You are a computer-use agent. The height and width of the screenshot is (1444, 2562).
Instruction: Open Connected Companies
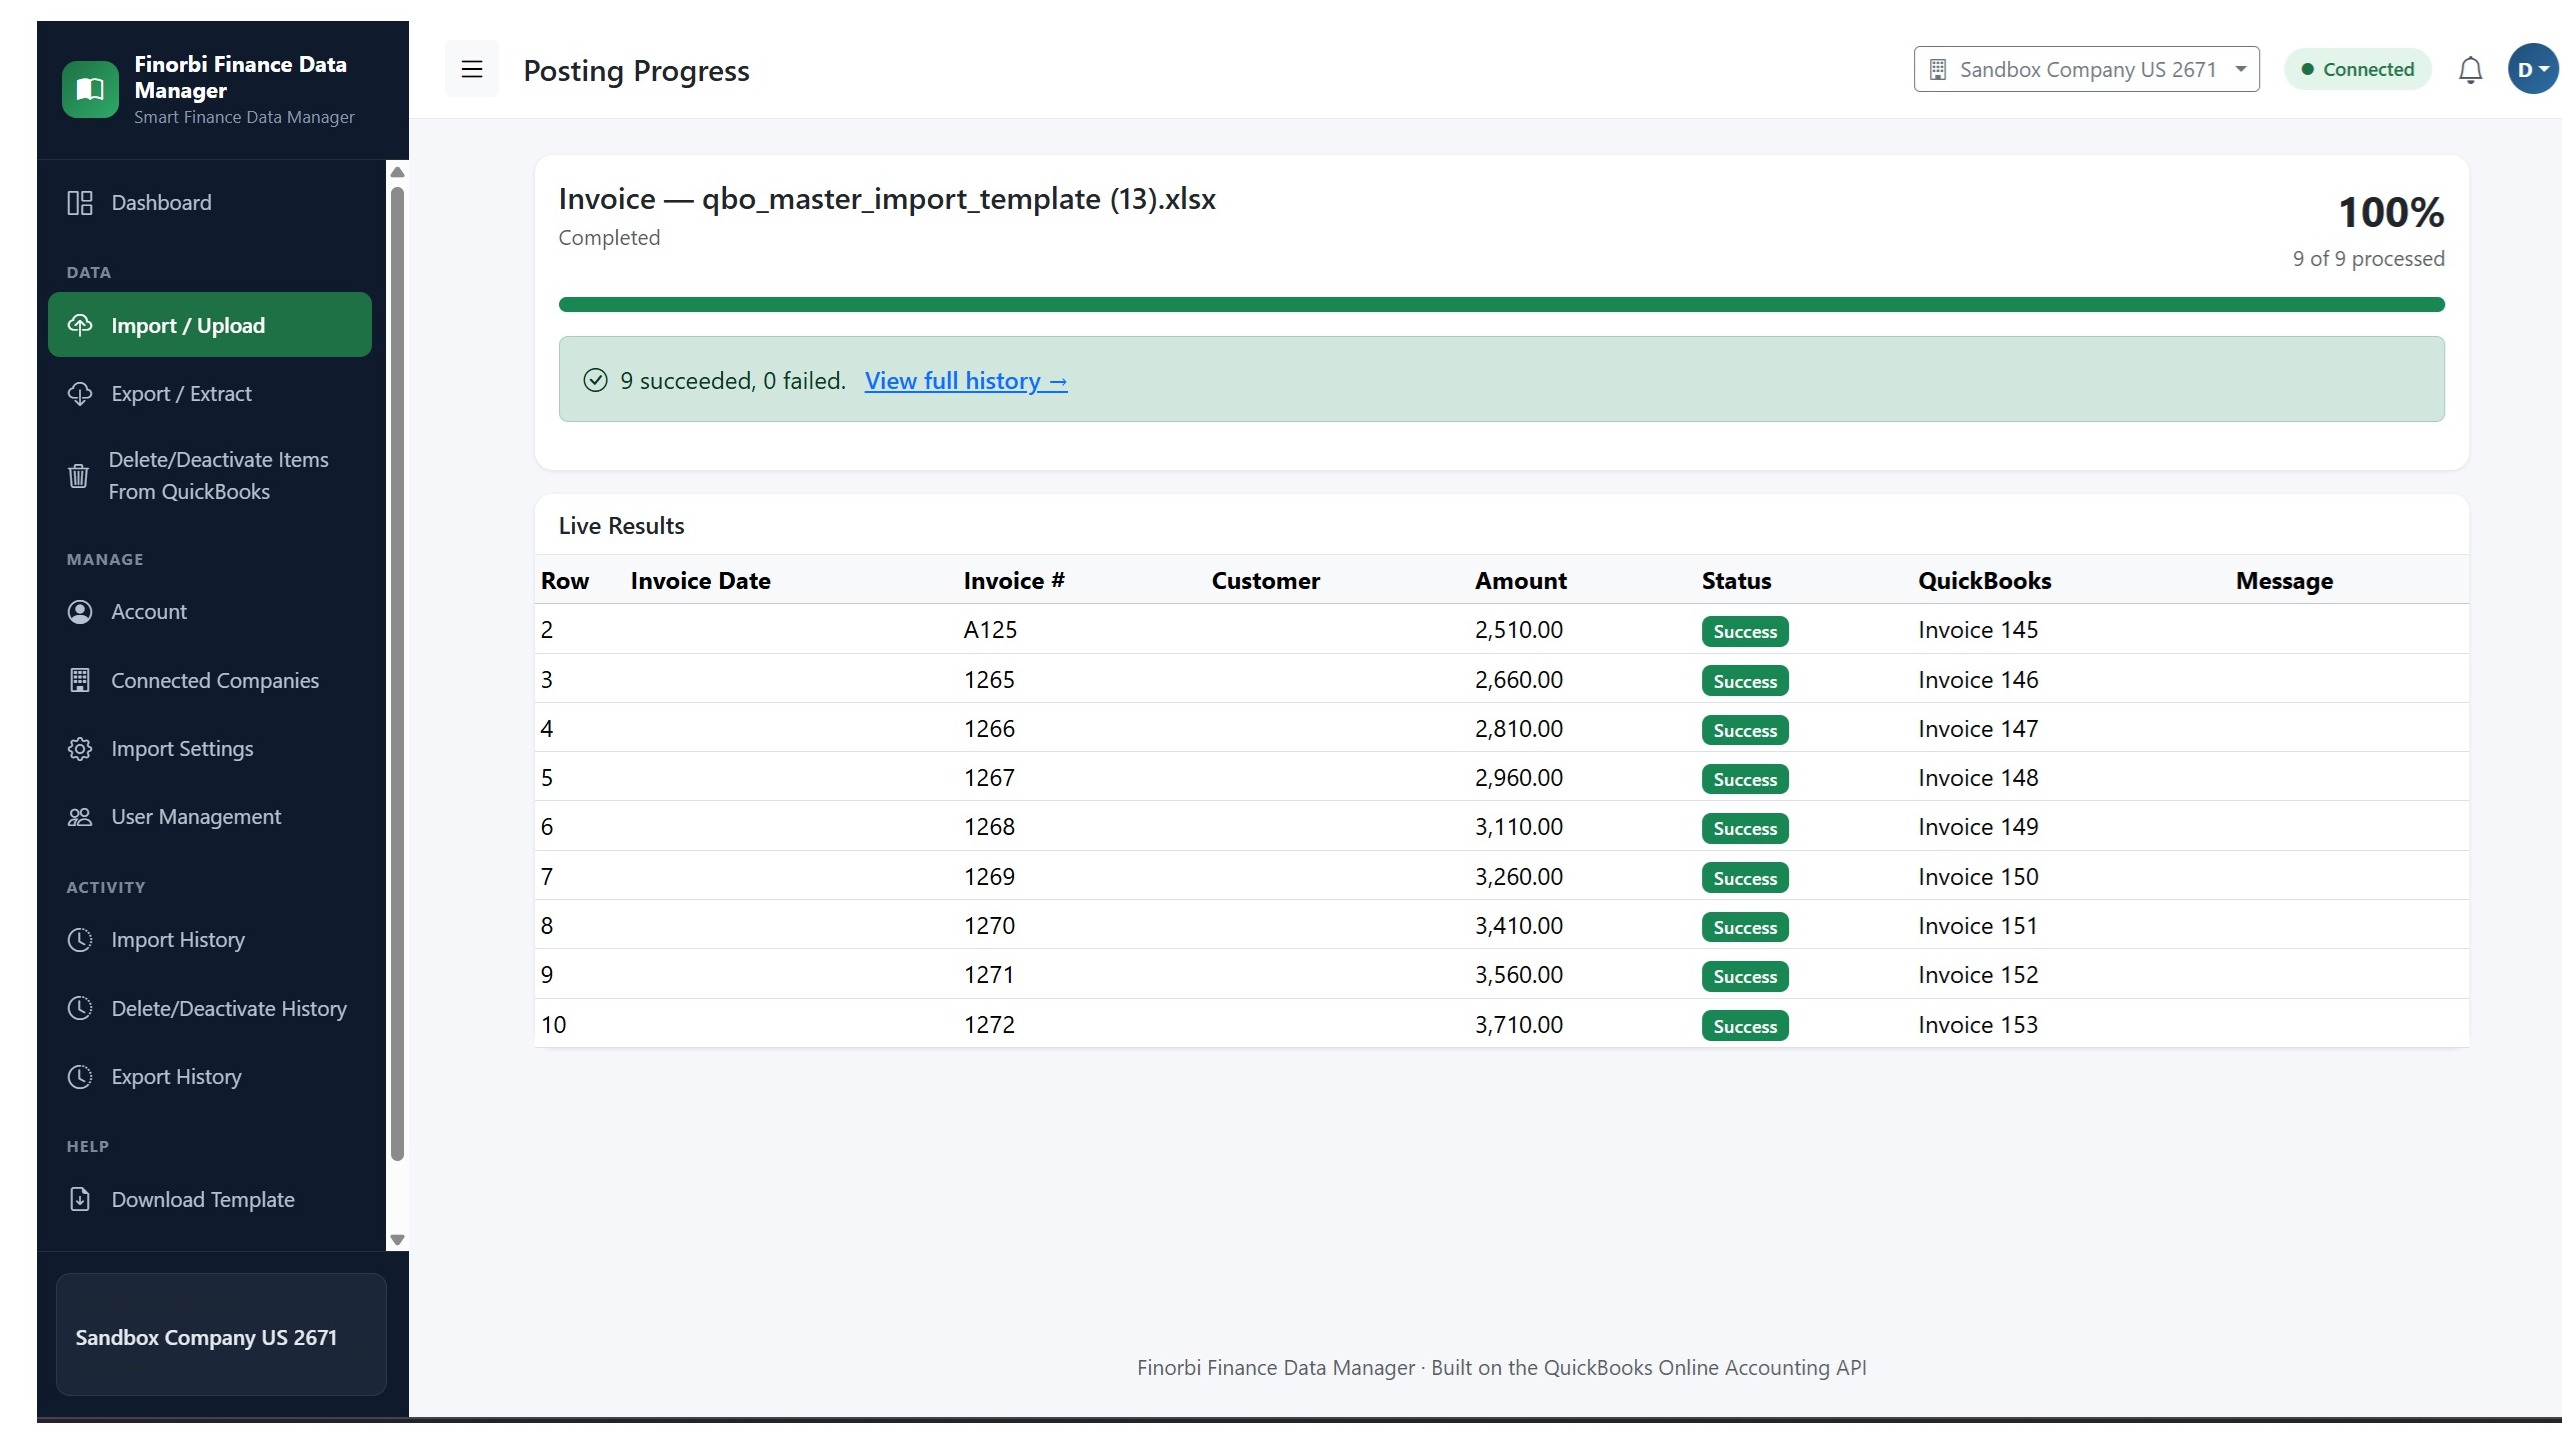pos(210,680)
